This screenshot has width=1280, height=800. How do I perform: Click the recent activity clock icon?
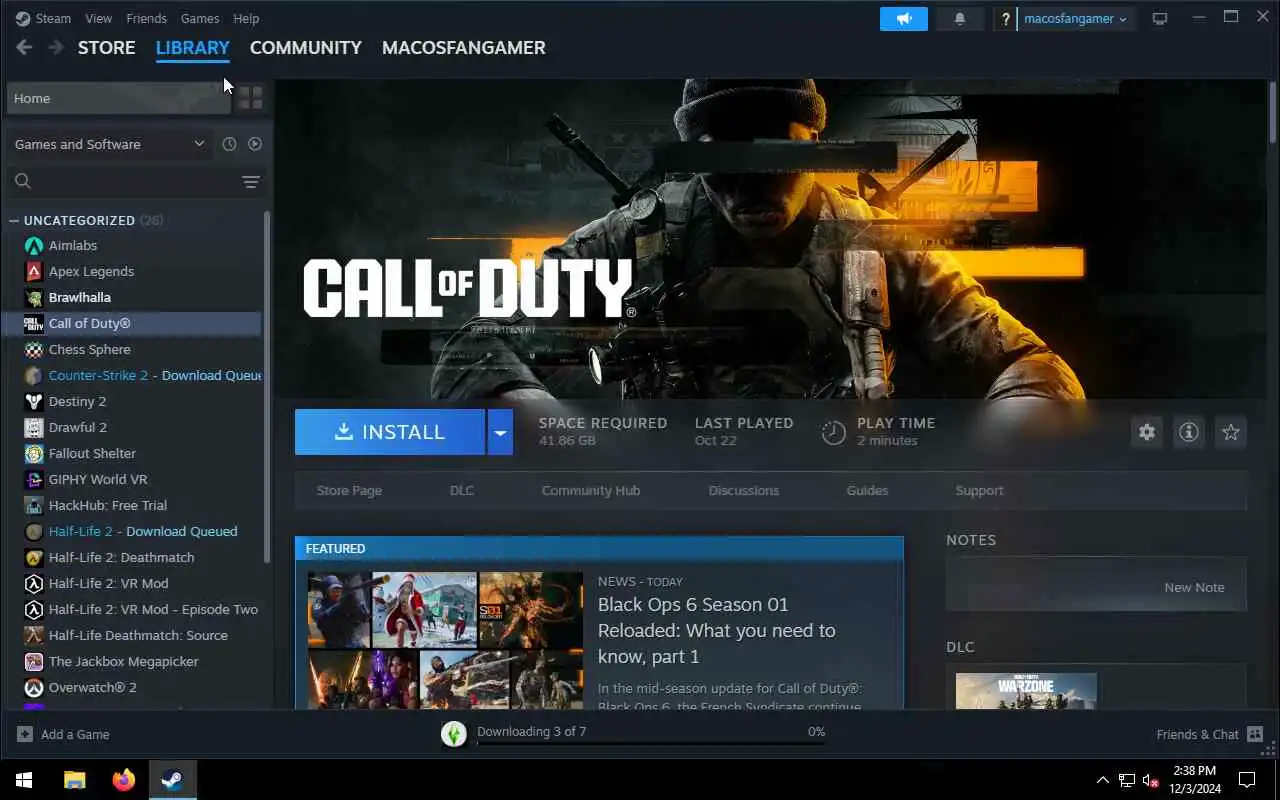(x=229, y=144)
